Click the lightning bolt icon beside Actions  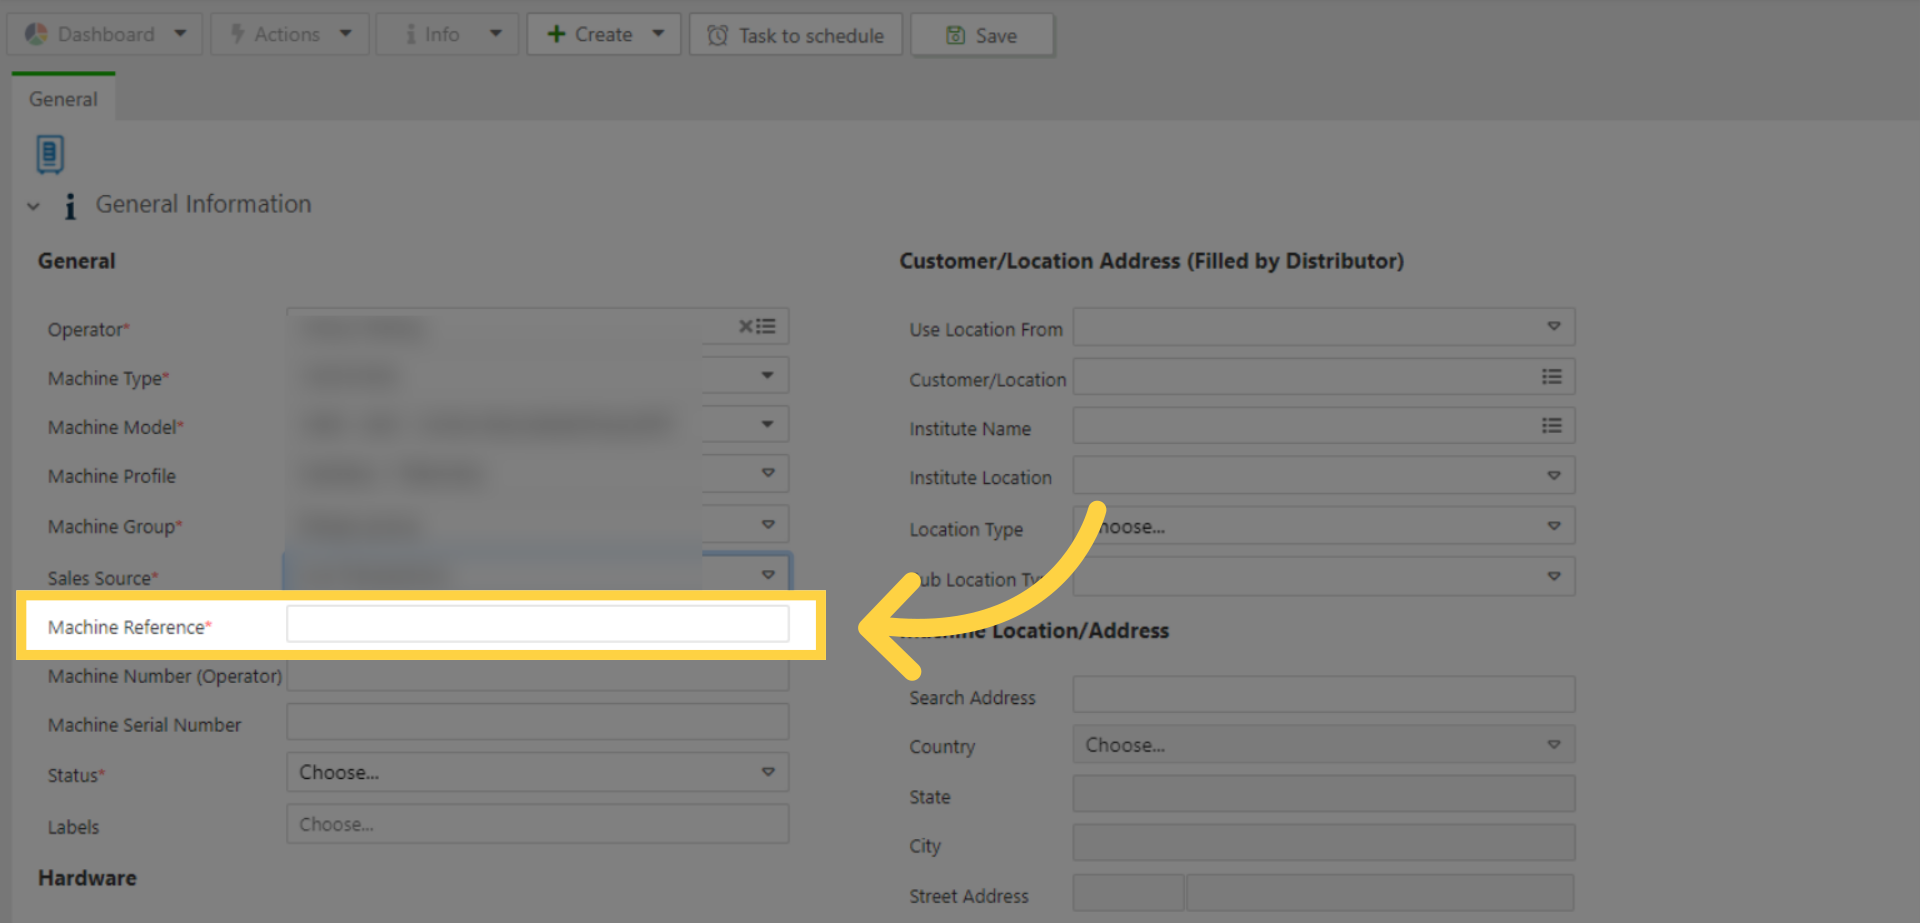pos(238,34)
